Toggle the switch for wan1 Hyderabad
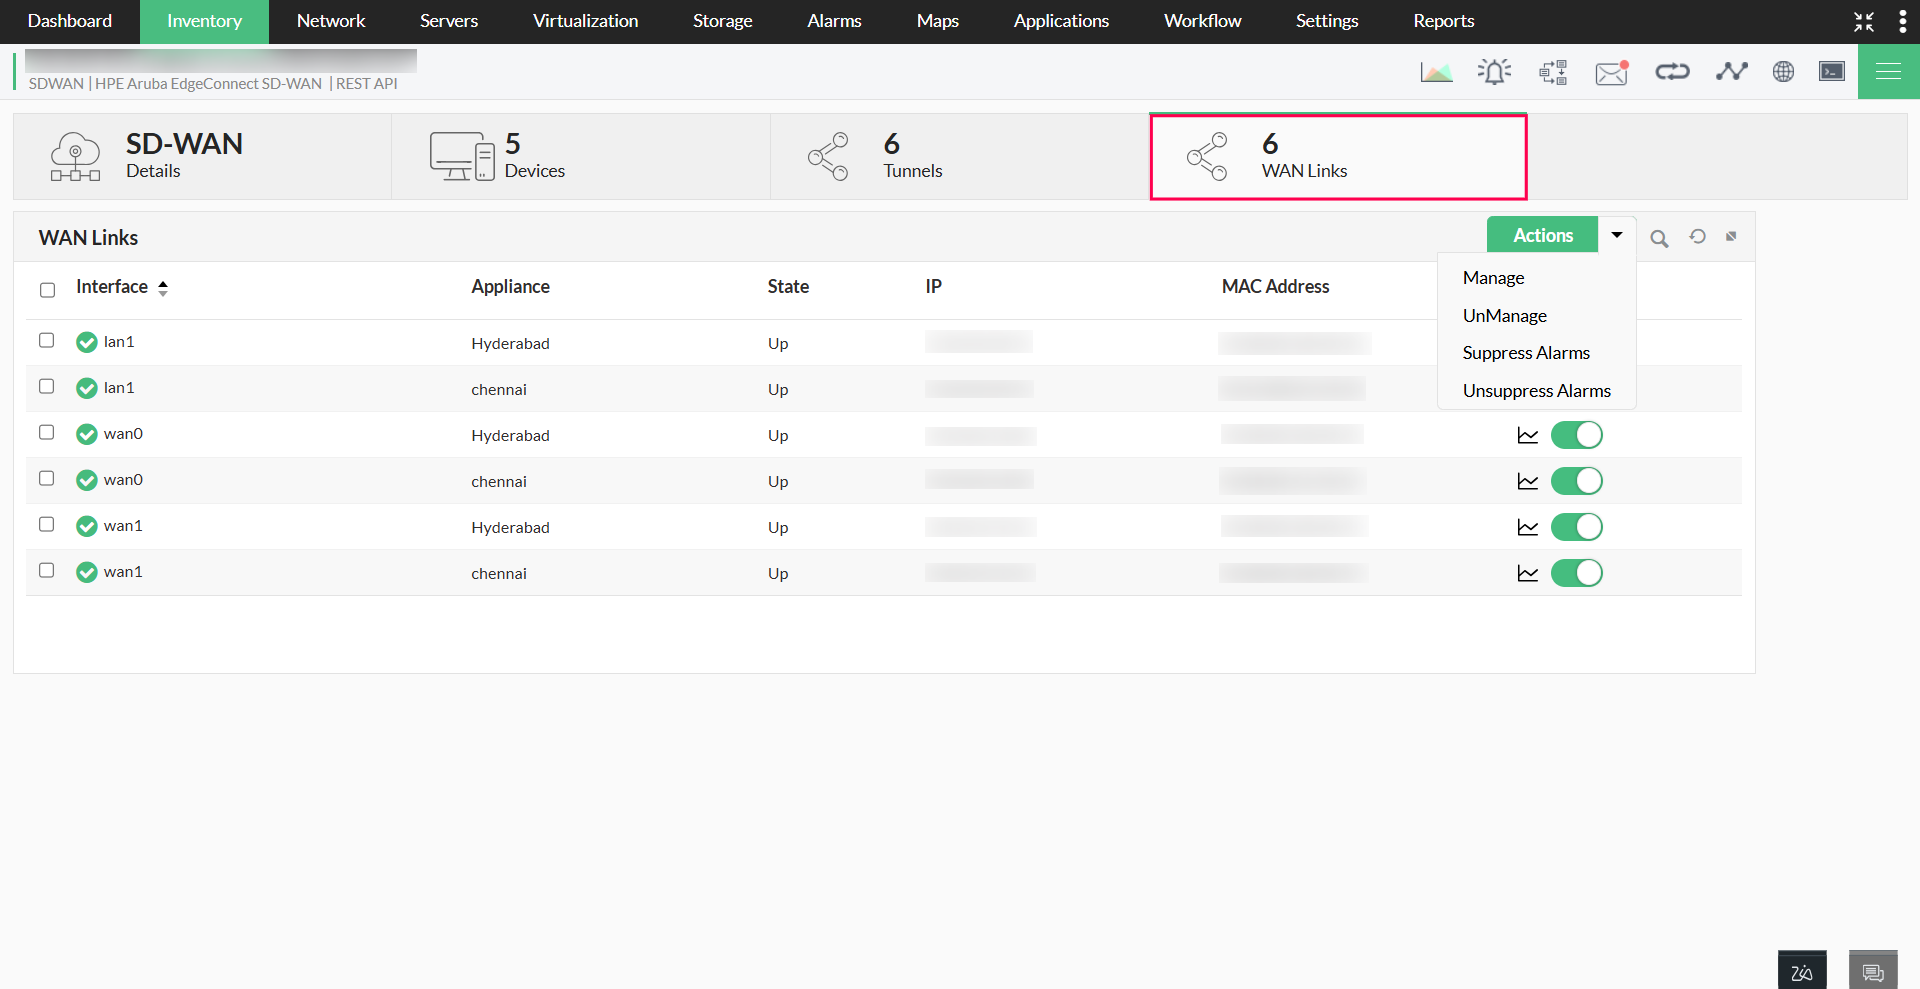Image resolution: width=1920 pixels, height=989 pixels. tap(1577, 527)
